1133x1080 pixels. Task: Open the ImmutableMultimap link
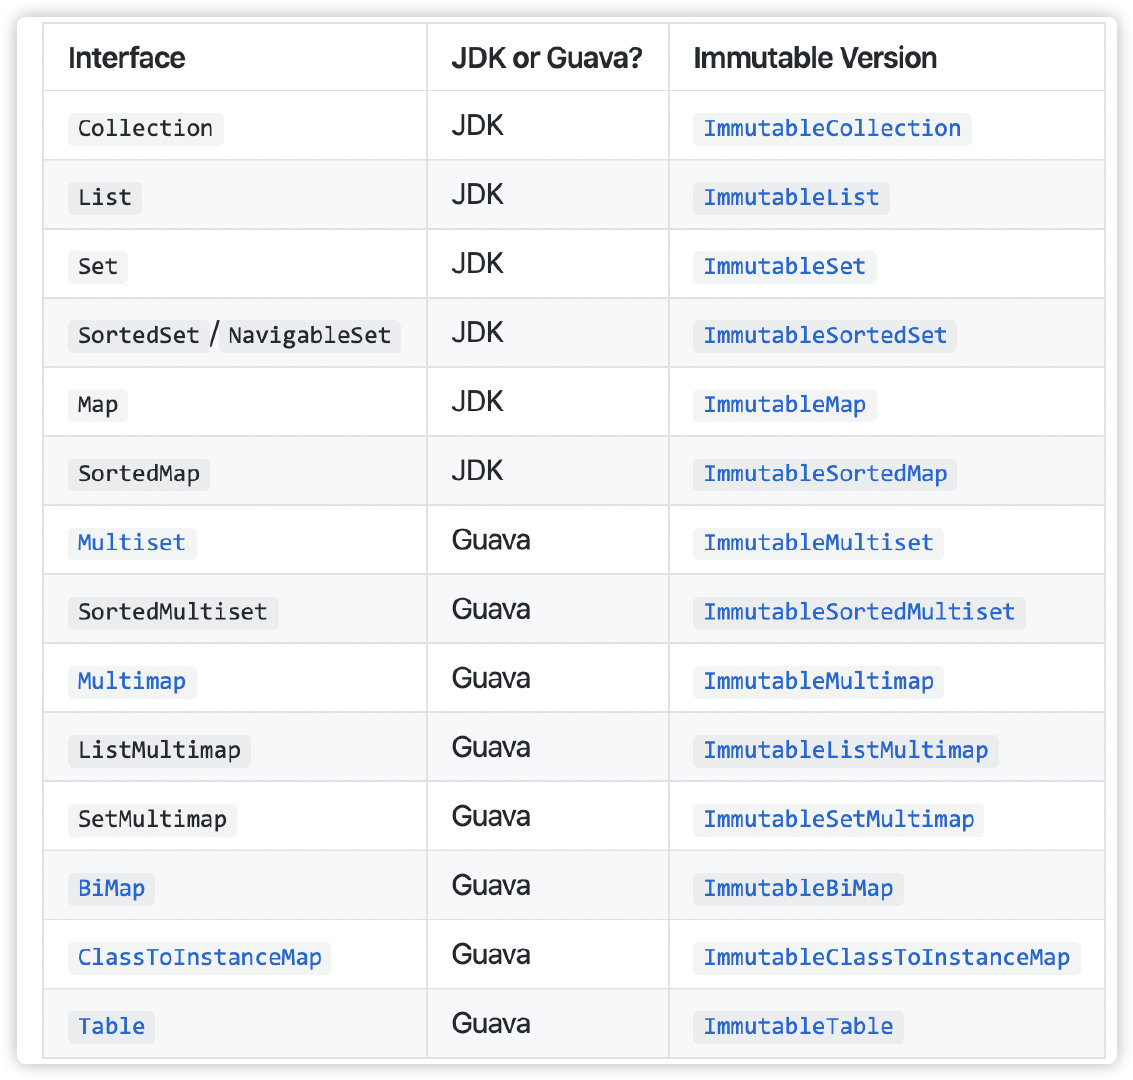click(x=817, y=681)
